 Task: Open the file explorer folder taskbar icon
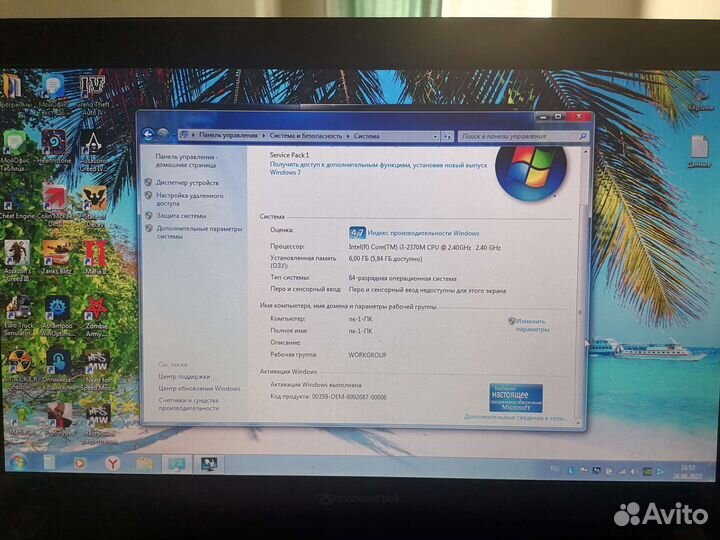145,464
